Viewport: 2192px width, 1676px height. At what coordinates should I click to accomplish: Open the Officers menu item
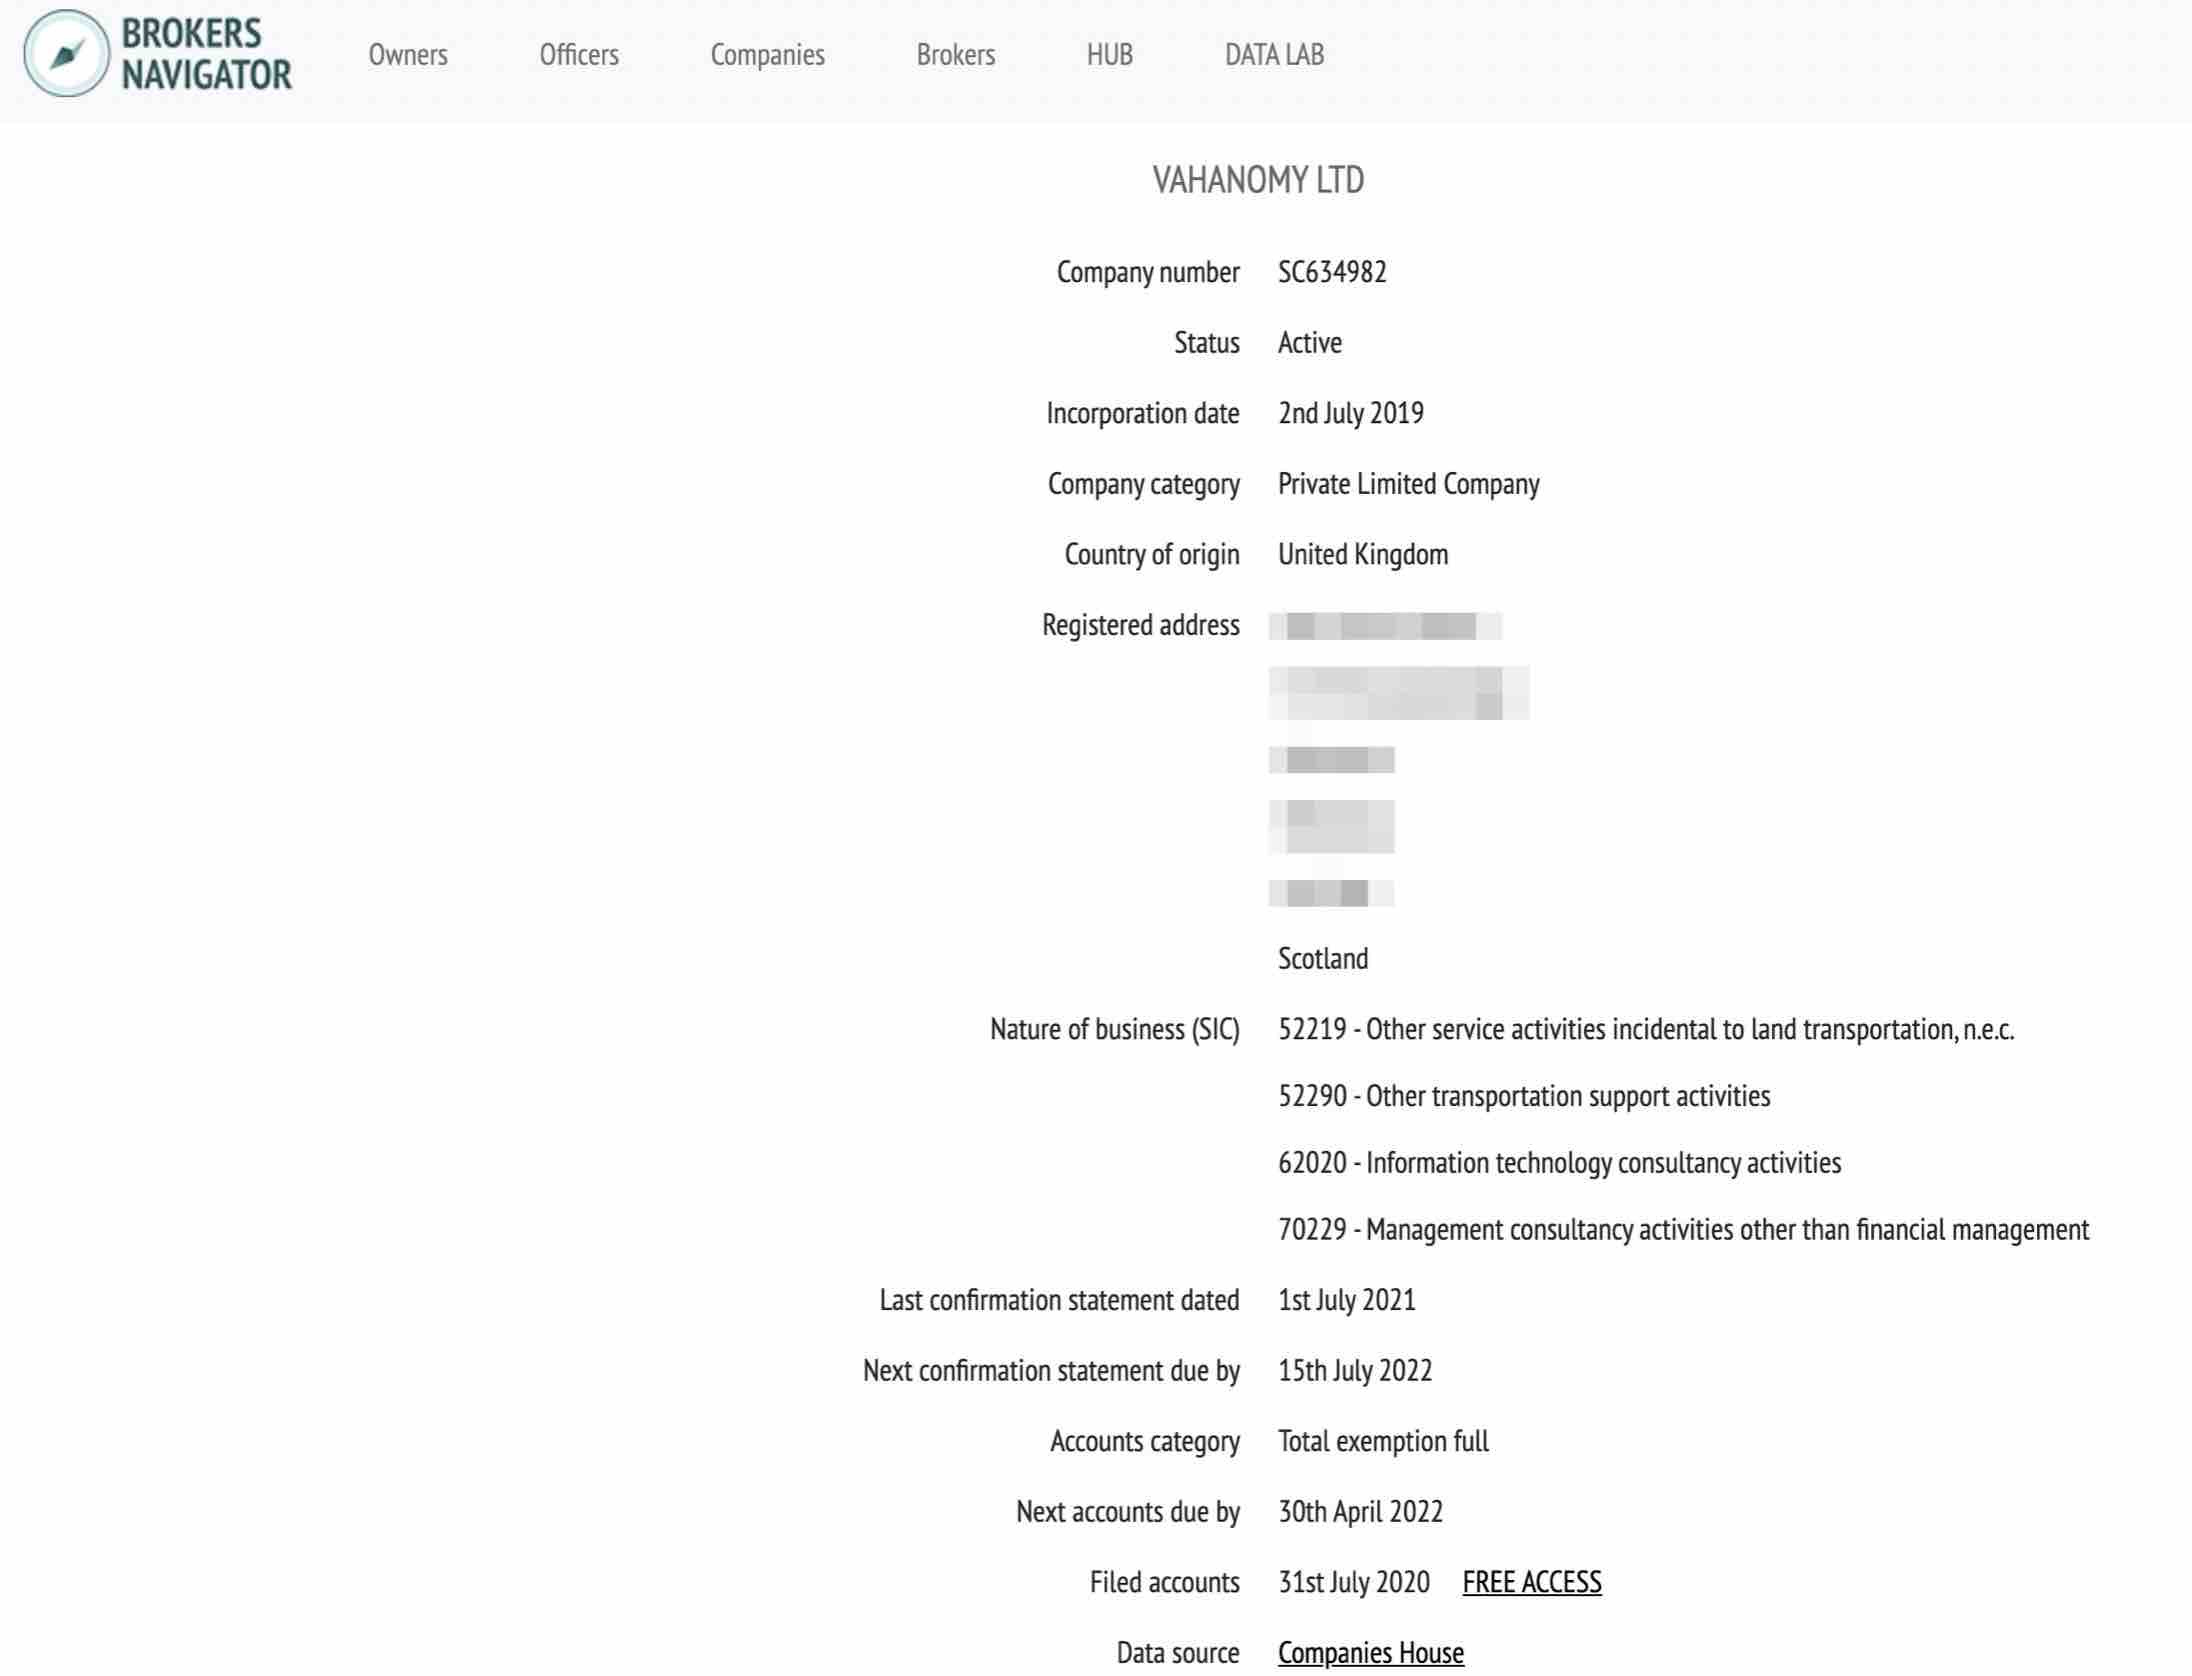(x=579, y=55)
